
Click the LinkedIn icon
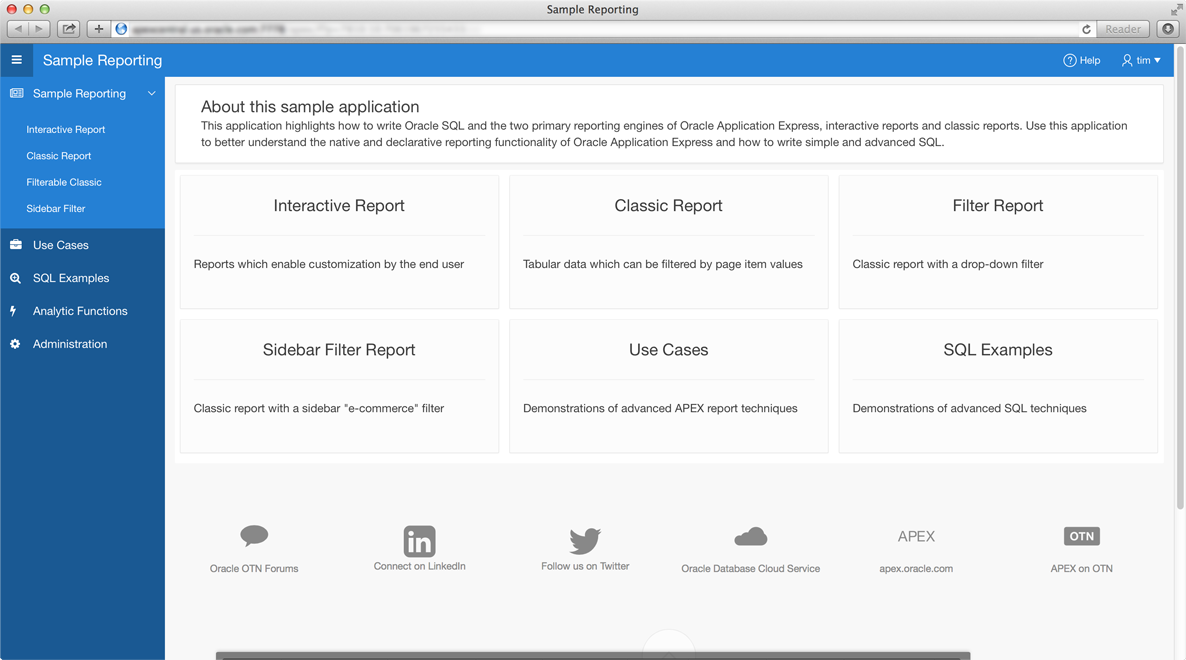click(419, 541)
